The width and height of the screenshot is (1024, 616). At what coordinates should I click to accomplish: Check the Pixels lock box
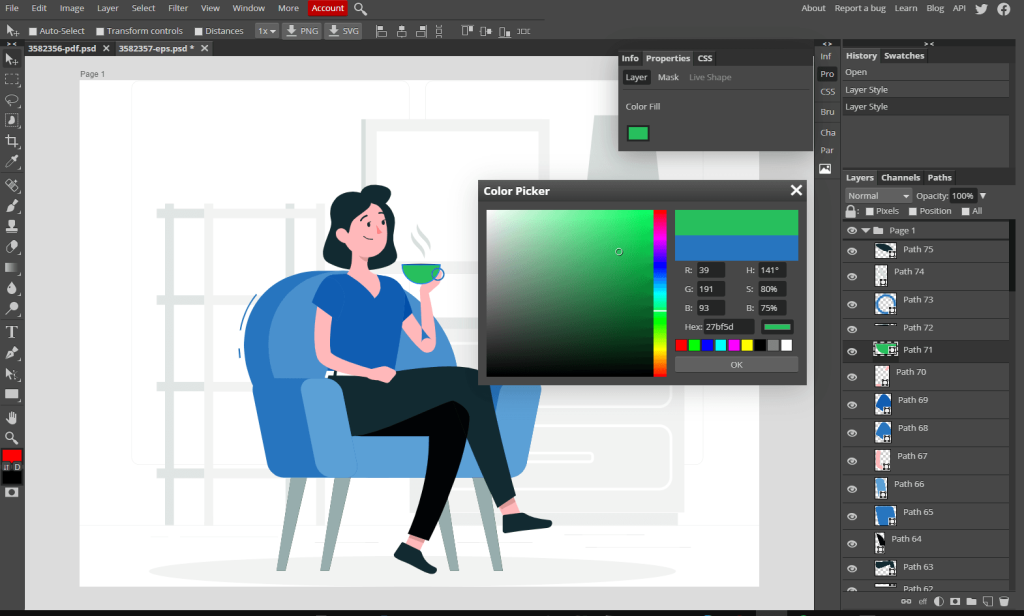point(870,212)
